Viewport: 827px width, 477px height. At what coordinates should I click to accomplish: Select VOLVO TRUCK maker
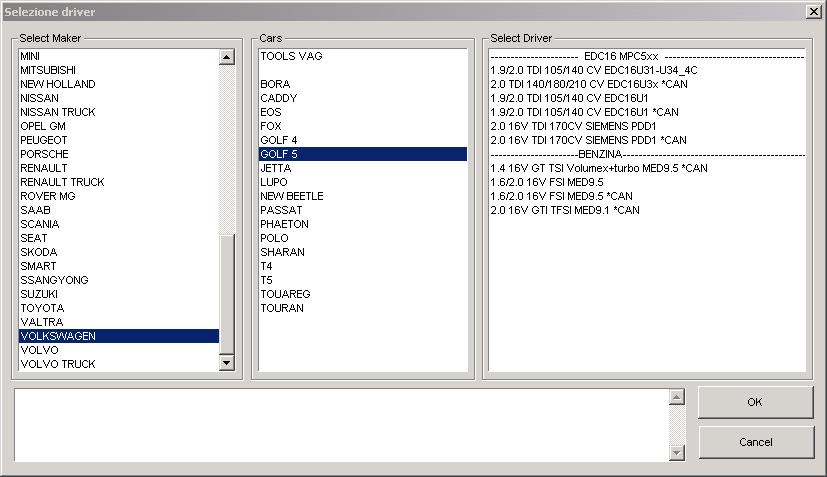pyautogui.click(x=119, y=364)
